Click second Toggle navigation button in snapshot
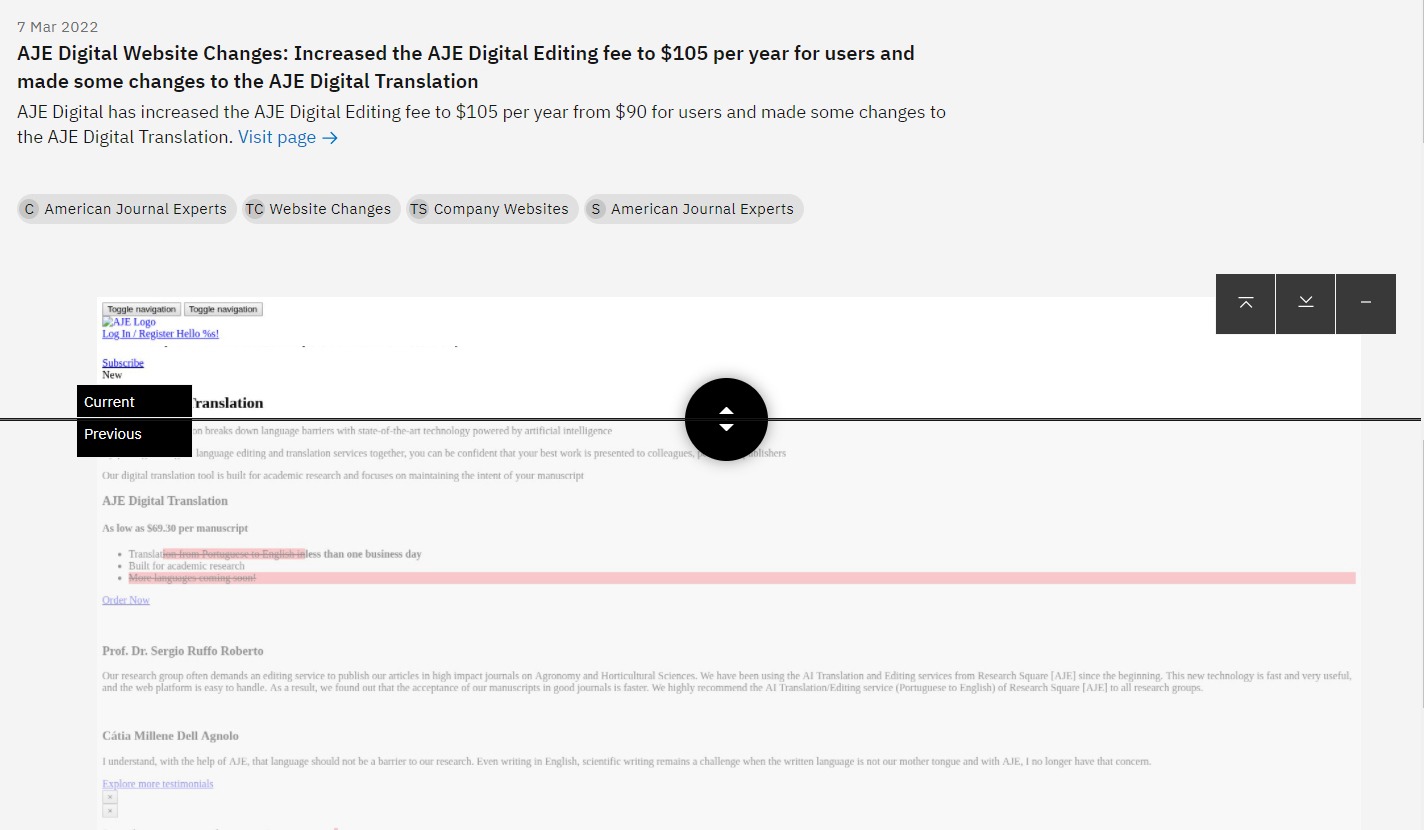The height and width of the screenshot is (830, 1424). pyautogui.click(x=223, y=309)
